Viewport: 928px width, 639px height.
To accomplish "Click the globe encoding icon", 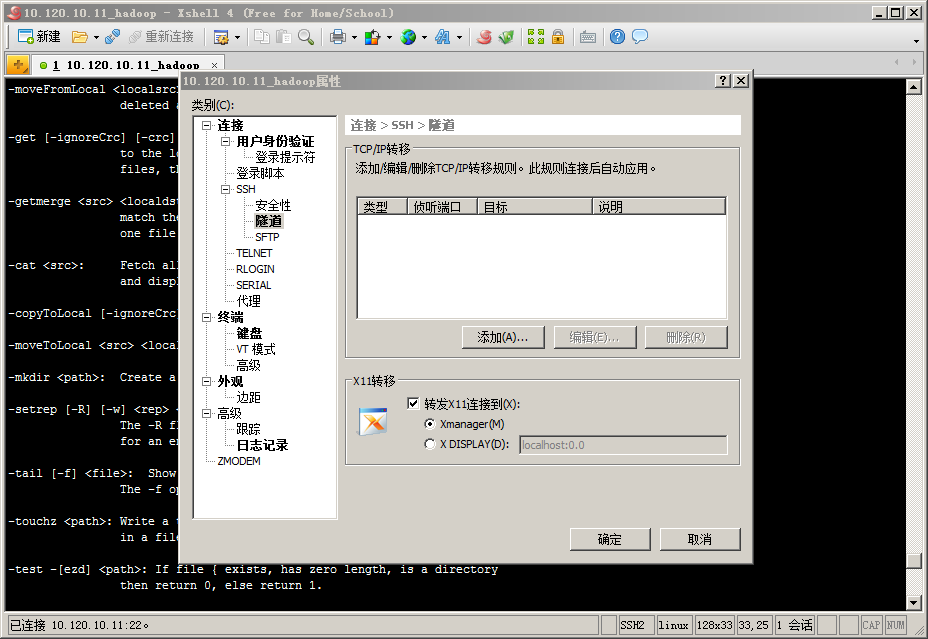I will click(408, 37).
